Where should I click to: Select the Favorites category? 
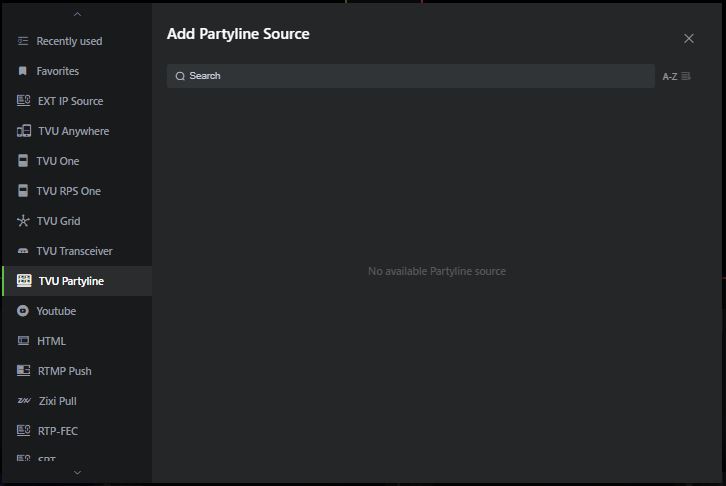[x=77, y=71]
